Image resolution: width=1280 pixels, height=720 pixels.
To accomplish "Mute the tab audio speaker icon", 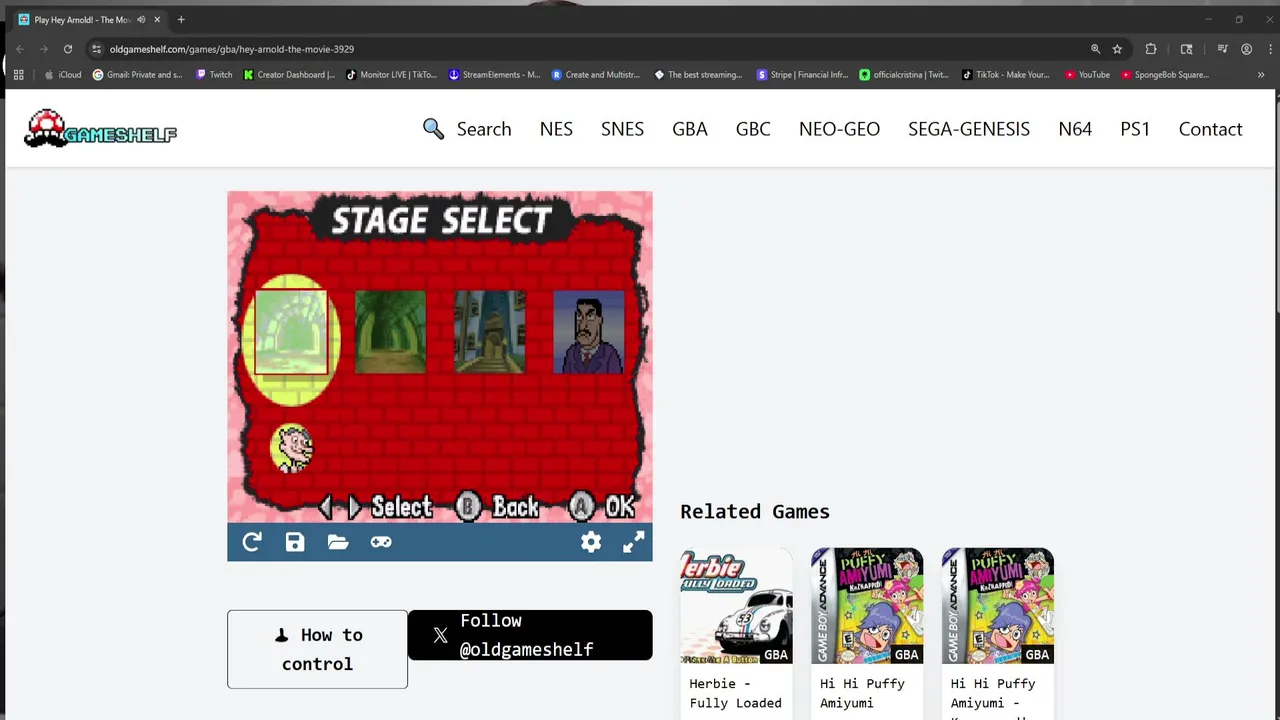I will tap(141, 20).
